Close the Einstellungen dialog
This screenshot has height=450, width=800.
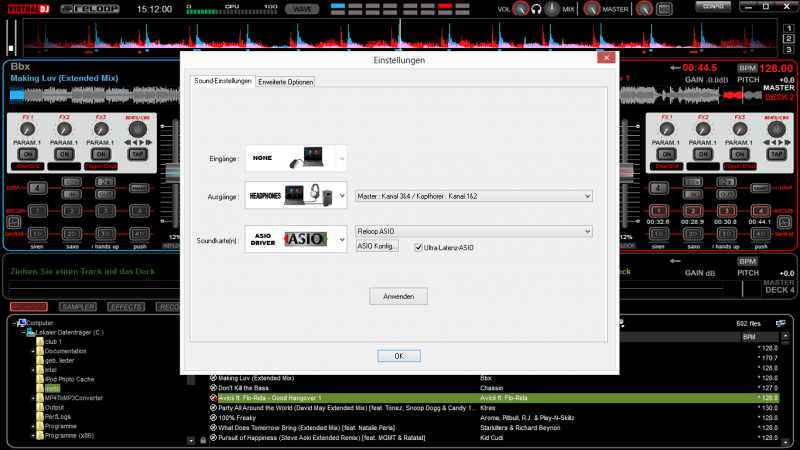[x=606, y=58]
